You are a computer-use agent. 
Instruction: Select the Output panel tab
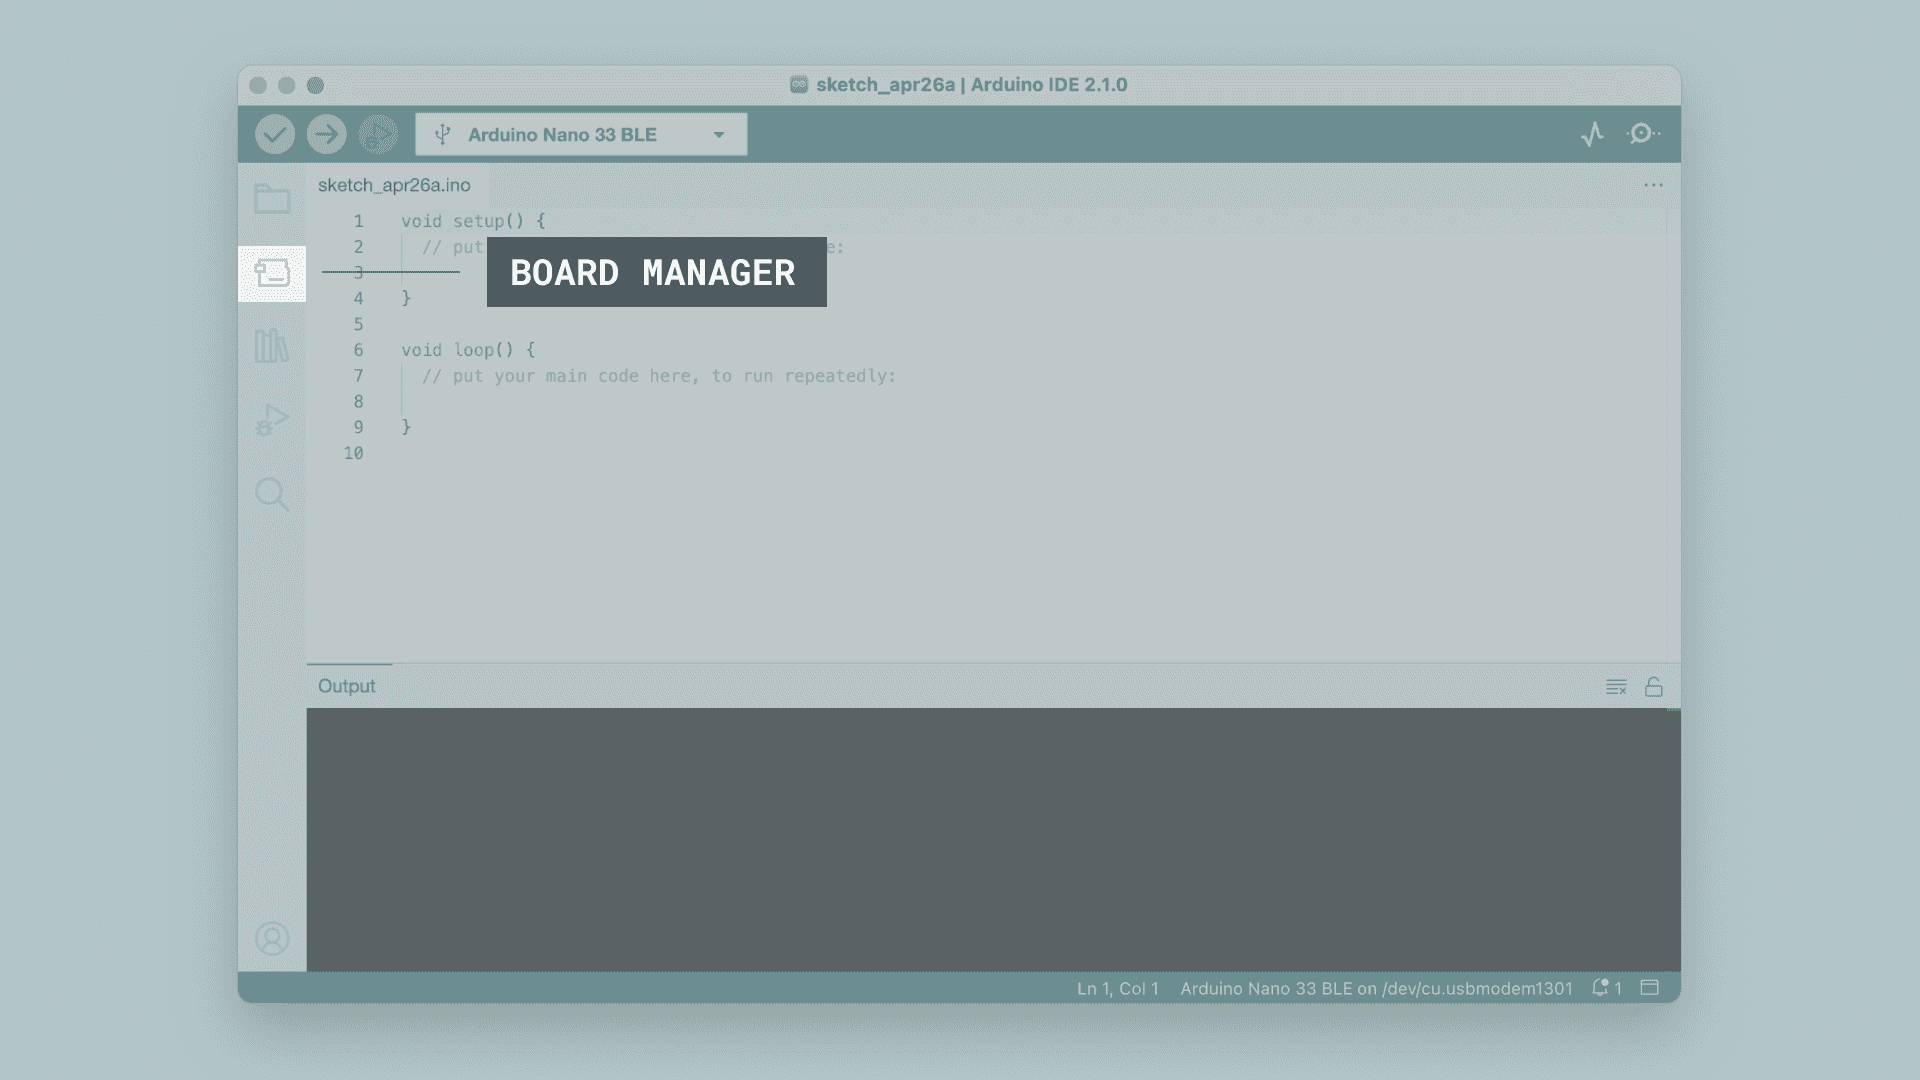coord(347,686)
